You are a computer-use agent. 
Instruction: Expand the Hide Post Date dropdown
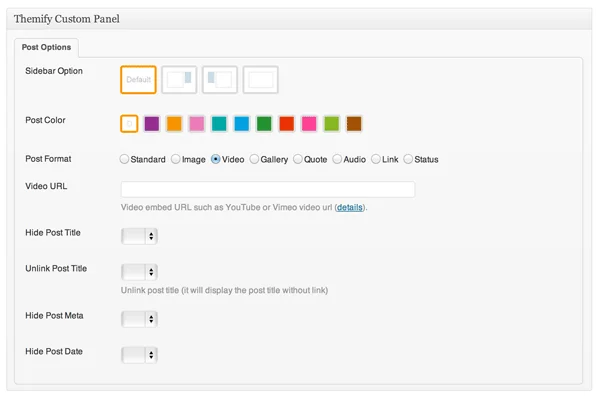(x=139, y=354)
